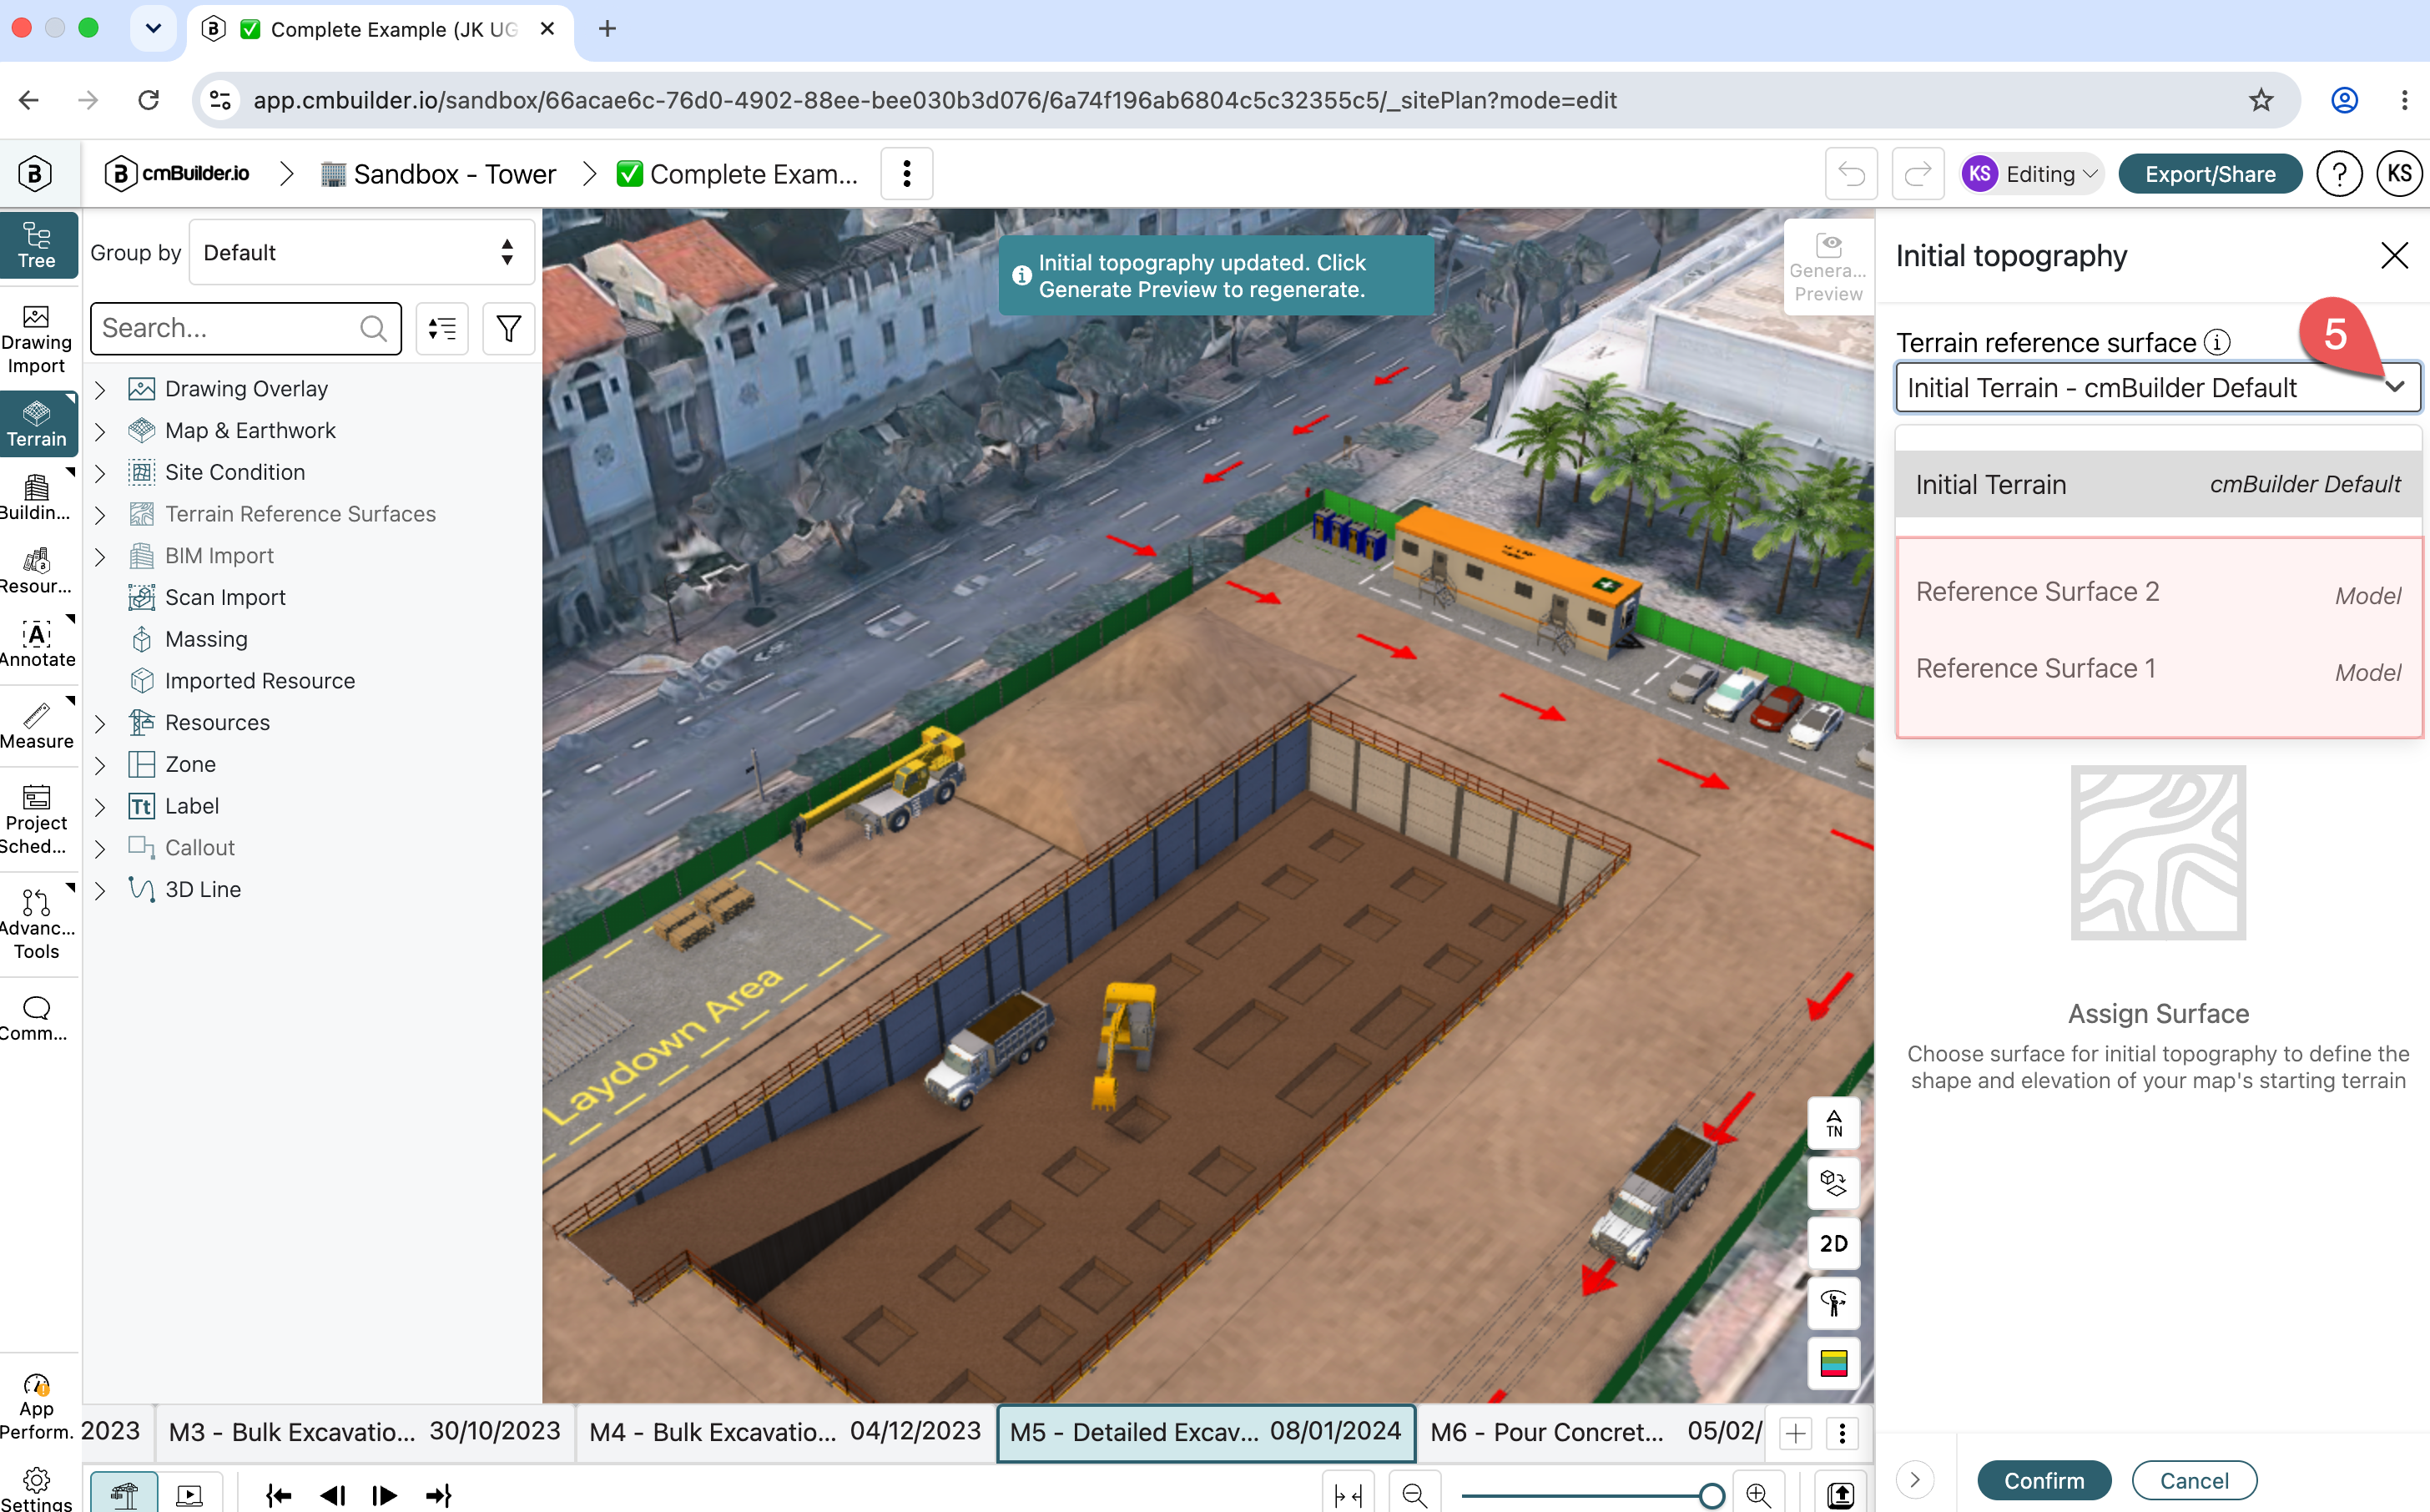This screenshot has height=1512, width=2430.
Task: Switch the viewport to 2D mode
Action: pyautogui.click(x=1834, y=1243)
